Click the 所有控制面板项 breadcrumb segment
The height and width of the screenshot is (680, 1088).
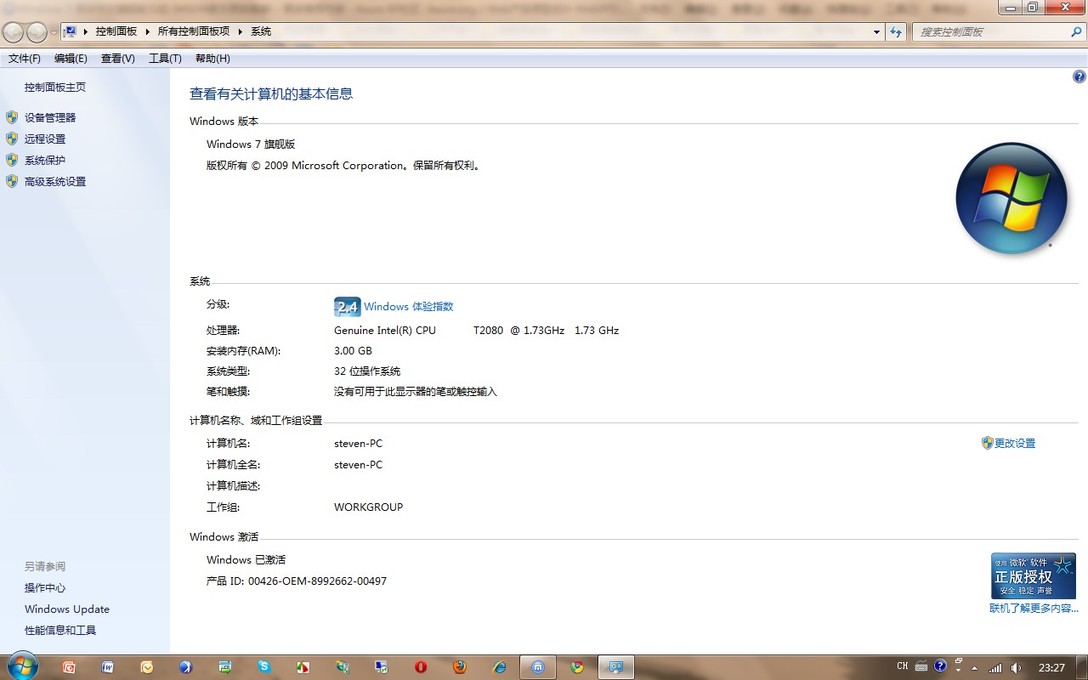tap(194, 32)
